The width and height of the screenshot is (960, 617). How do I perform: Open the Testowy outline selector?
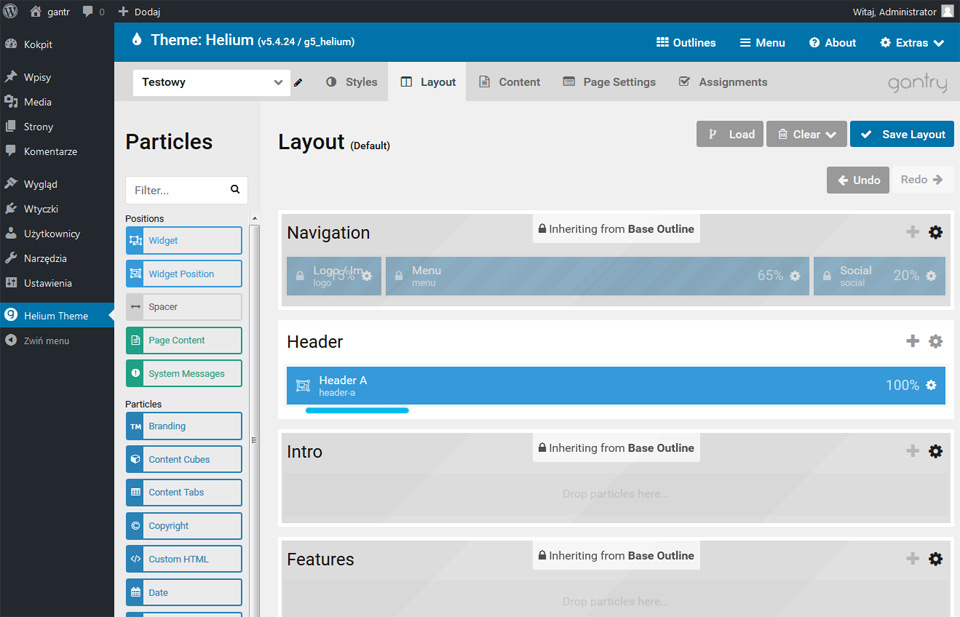211,82
